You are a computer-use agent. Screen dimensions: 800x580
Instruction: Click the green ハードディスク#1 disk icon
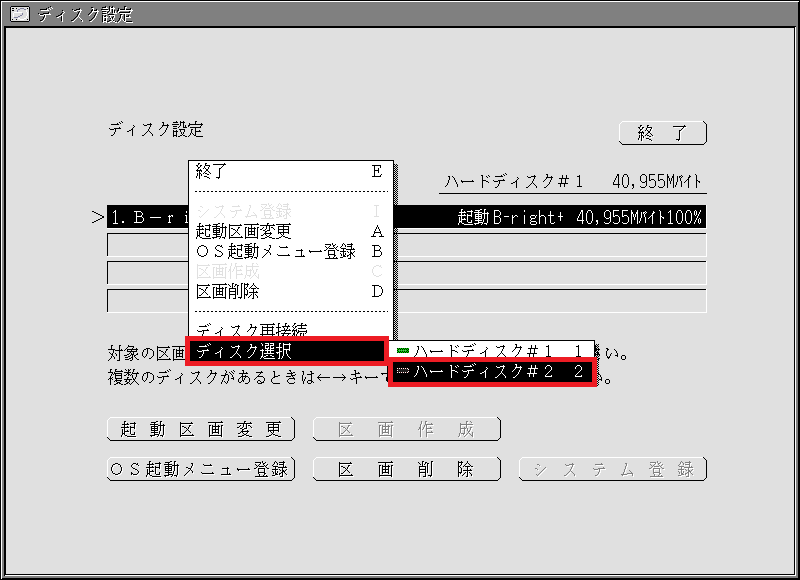403,351
